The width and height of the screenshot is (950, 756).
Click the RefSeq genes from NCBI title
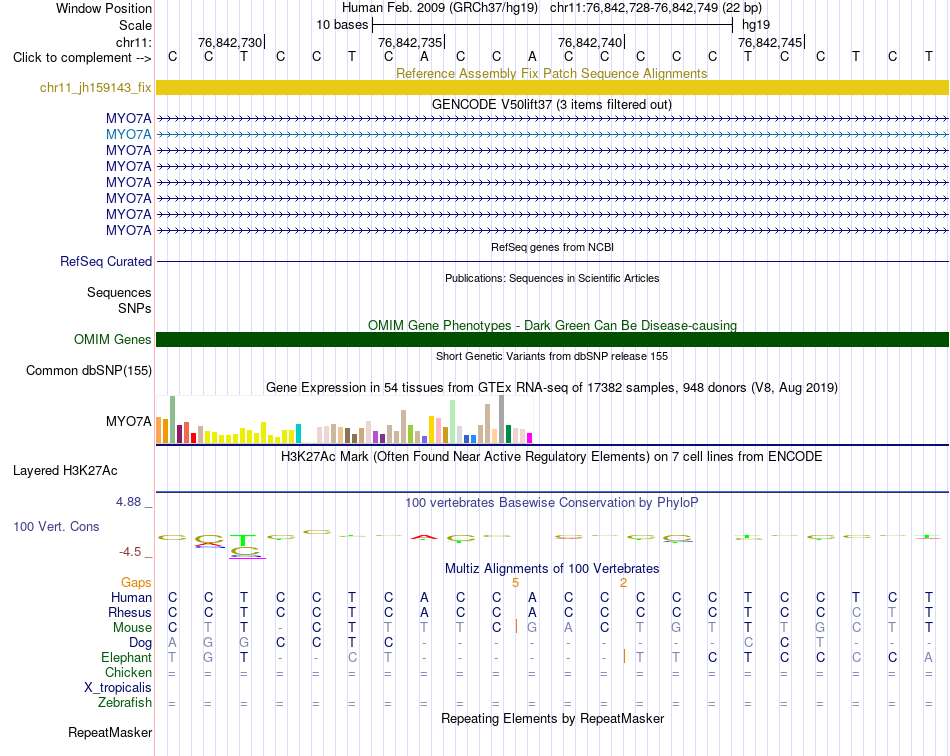pyautogui.click(x=552, y=247)
